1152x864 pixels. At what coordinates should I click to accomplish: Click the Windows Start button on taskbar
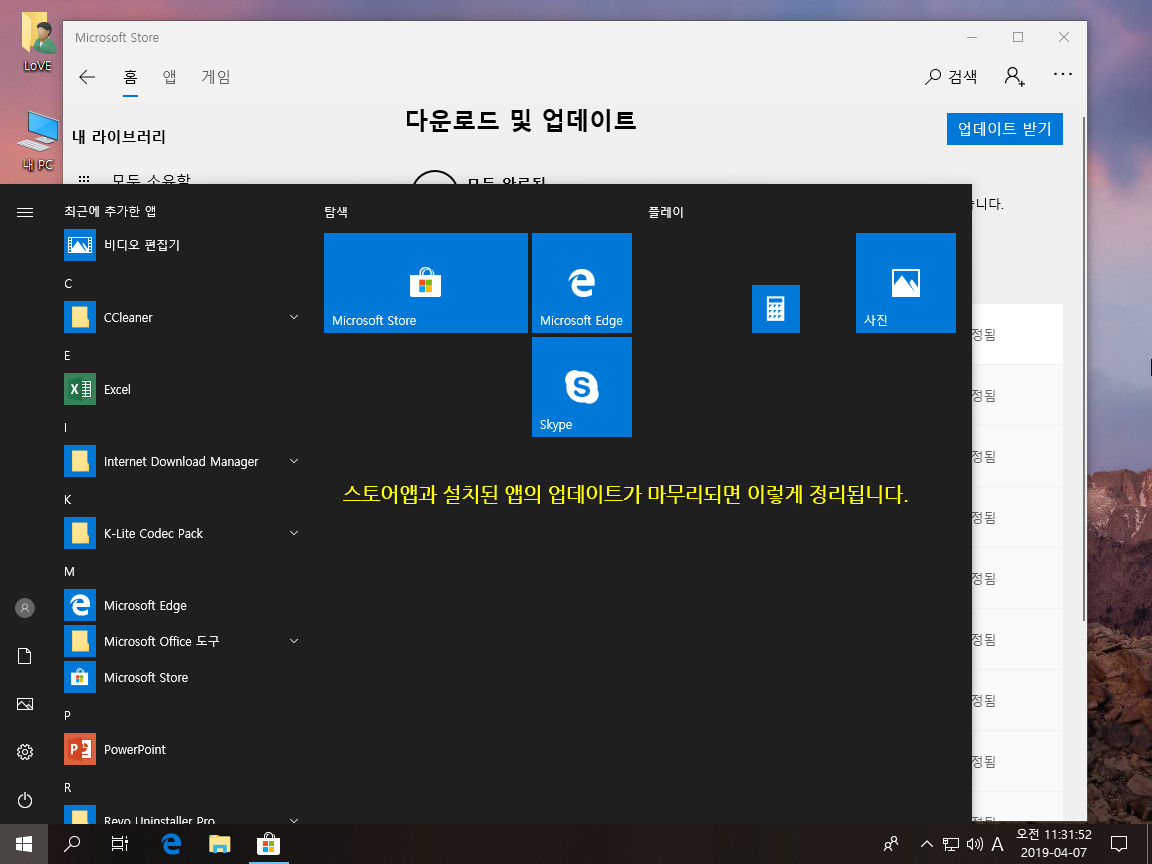pos(24,844)
